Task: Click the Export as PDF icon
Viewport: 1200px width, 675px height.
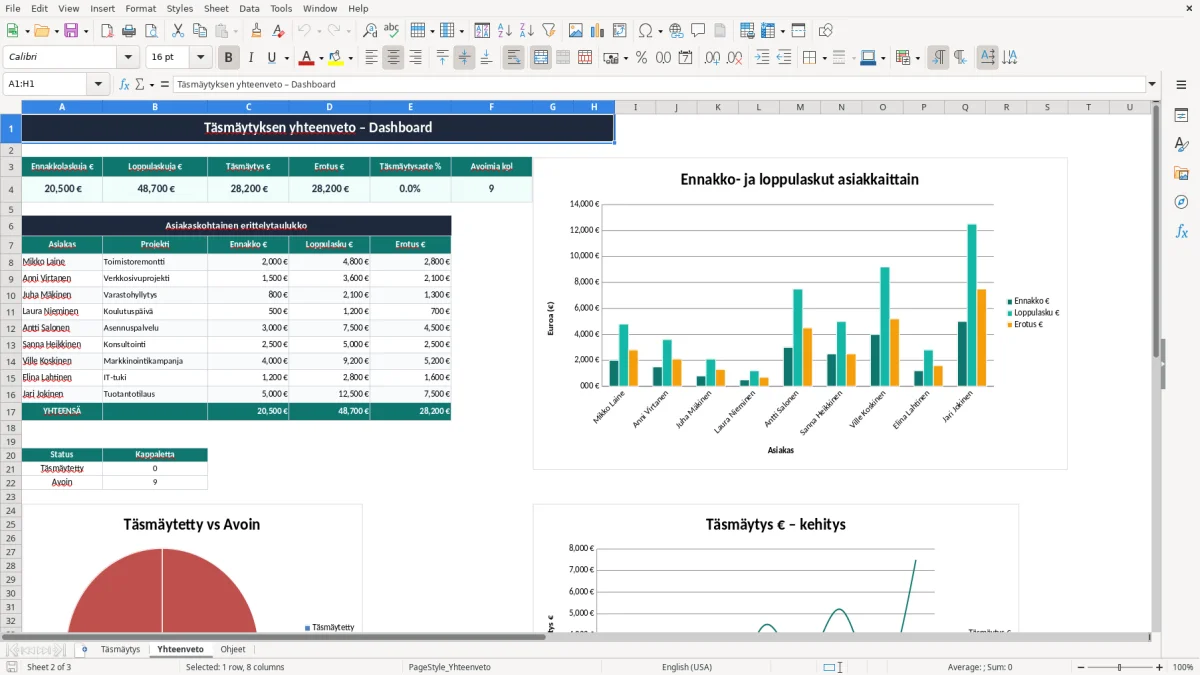Action: point(108,31)
